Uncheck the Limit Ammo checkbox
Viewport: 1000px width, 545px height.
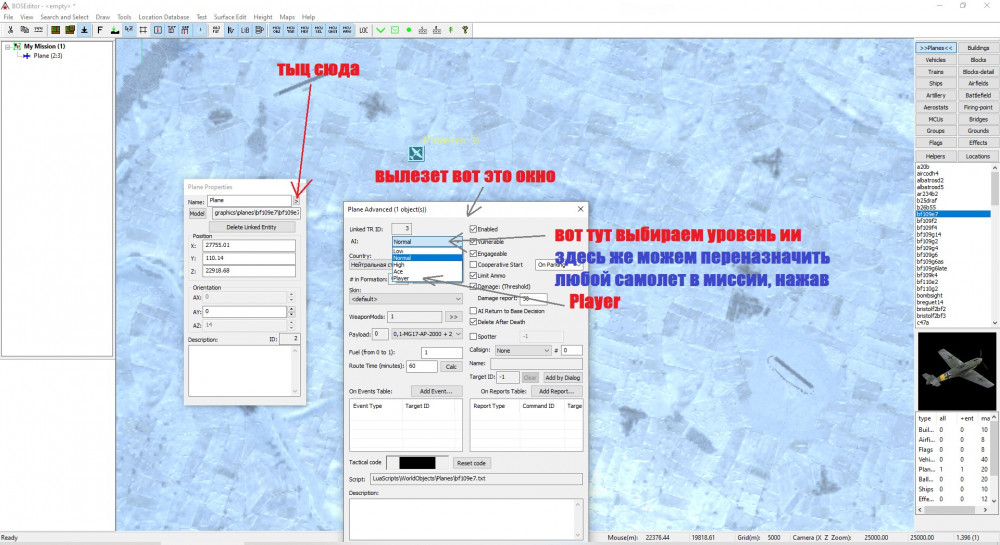(474, 275)
